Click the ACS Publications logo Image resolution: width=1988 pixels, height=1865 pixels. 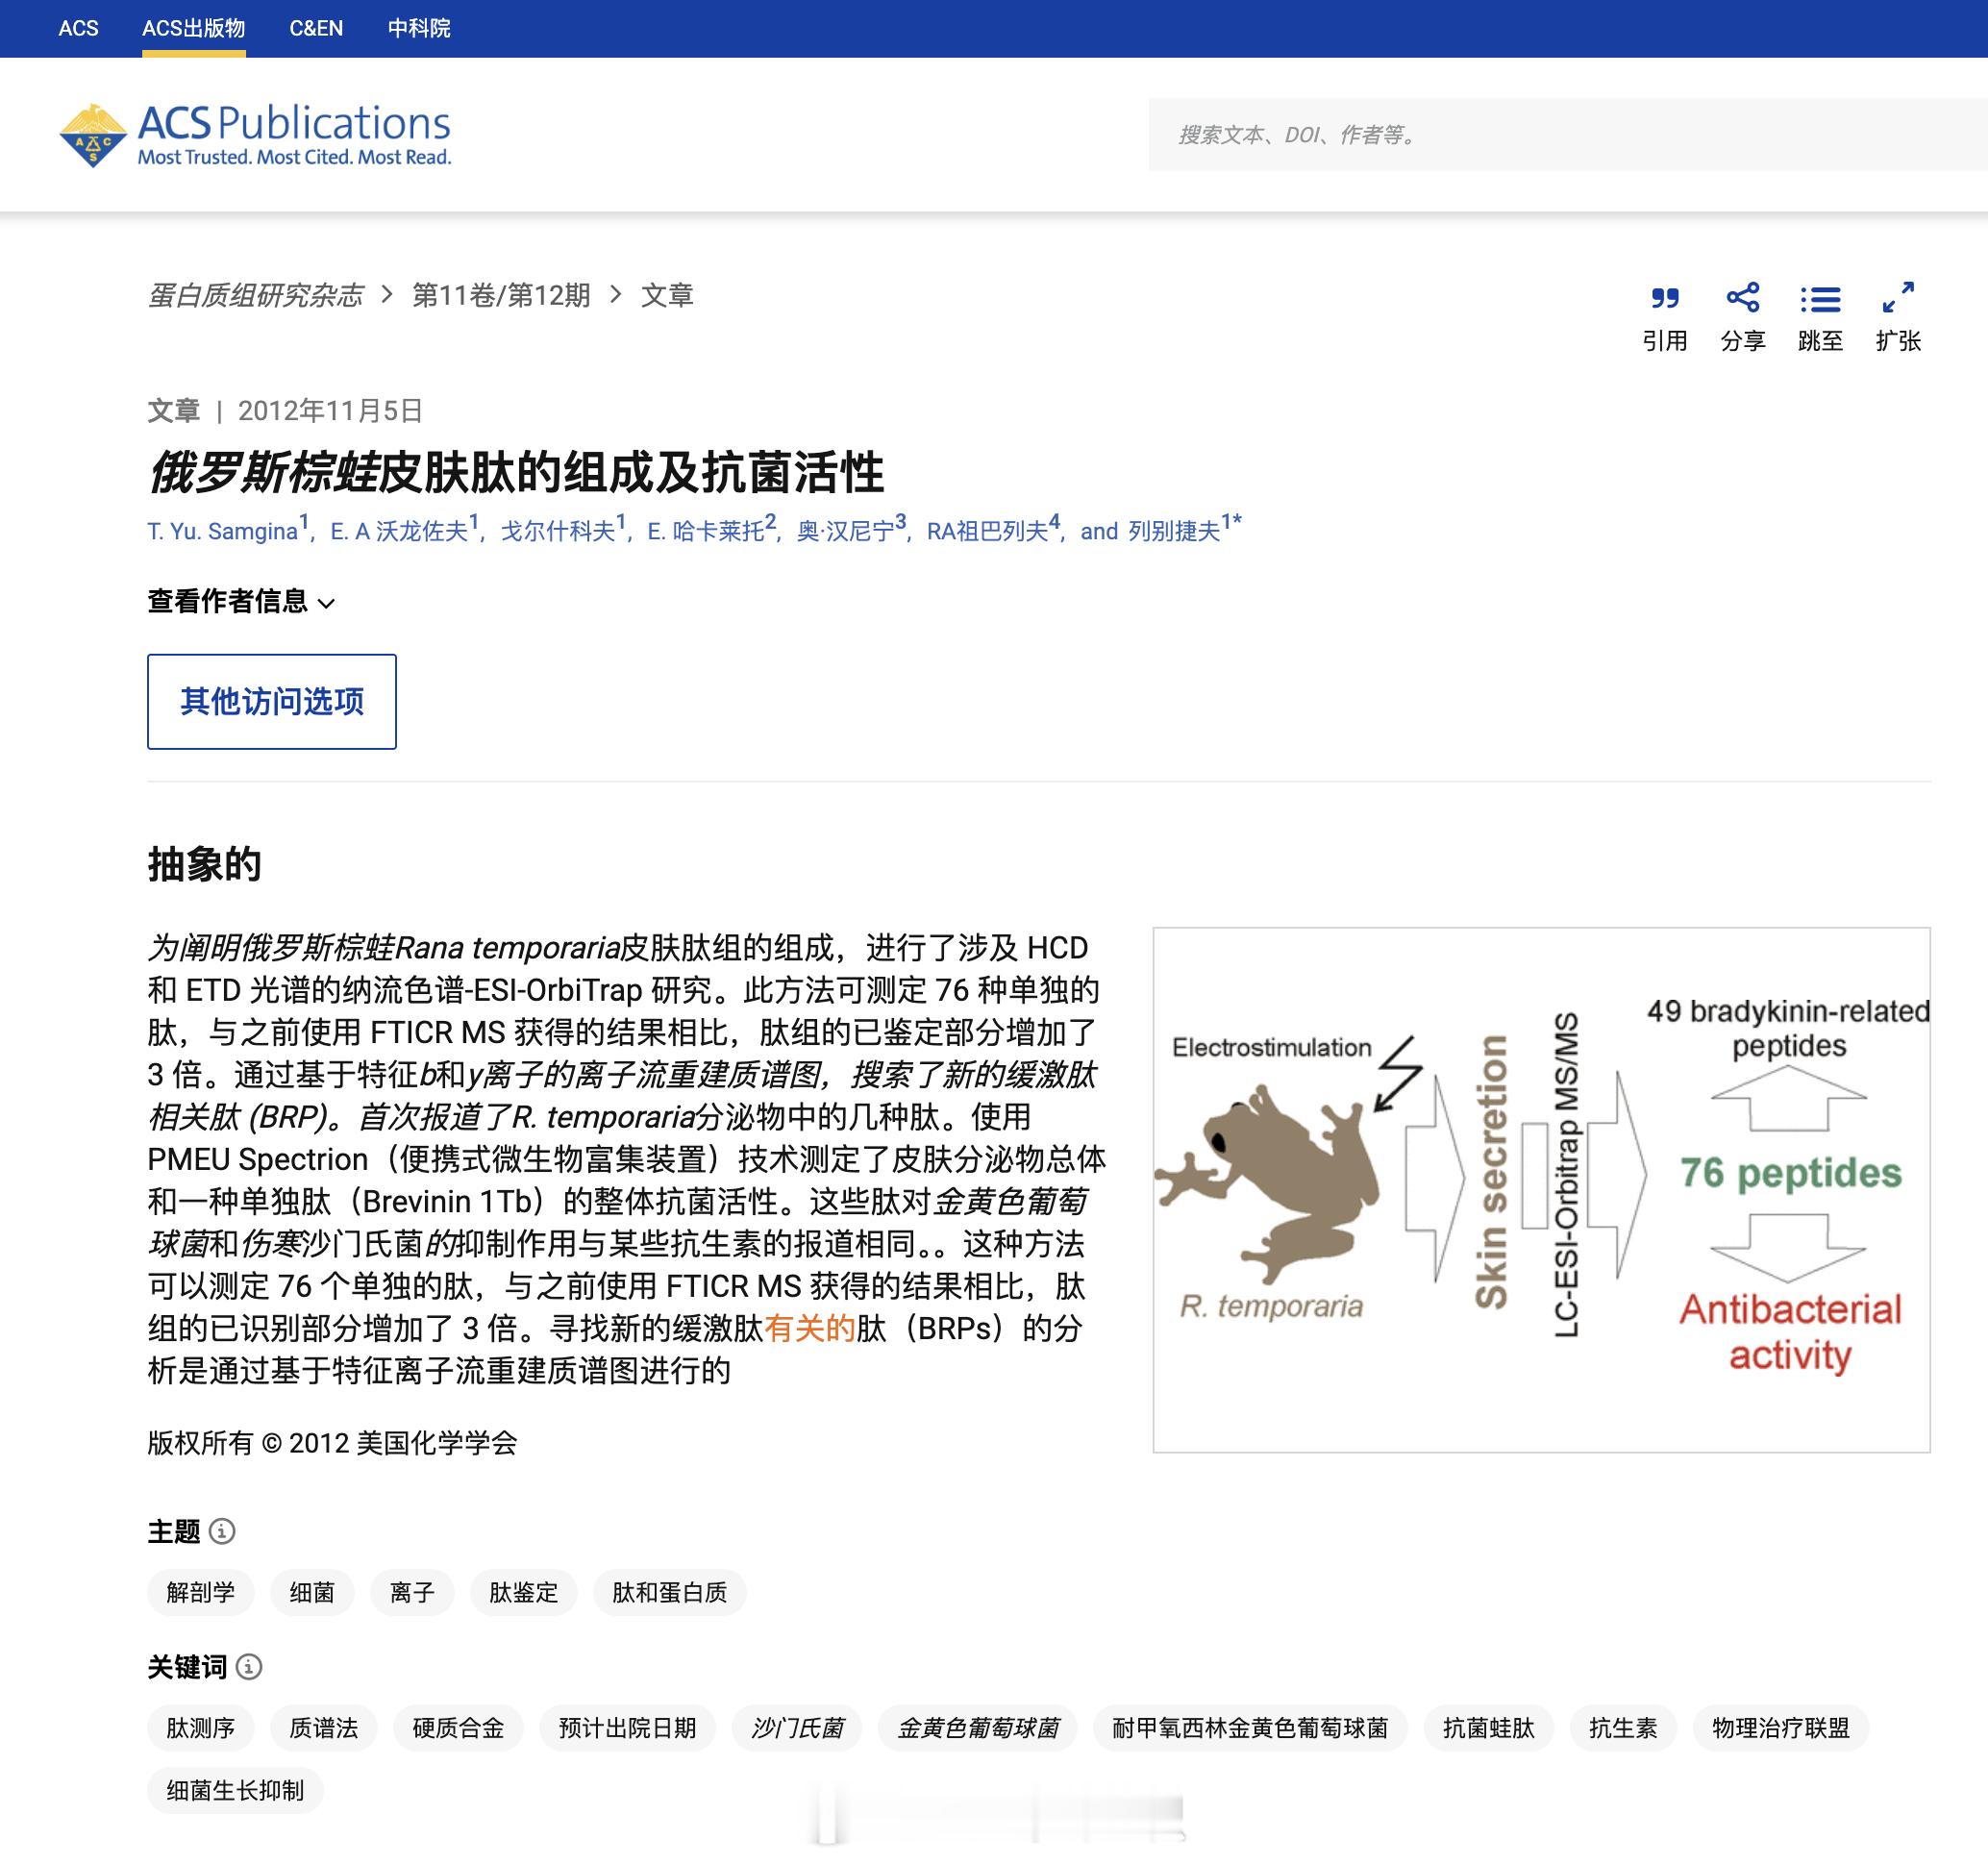255,134
